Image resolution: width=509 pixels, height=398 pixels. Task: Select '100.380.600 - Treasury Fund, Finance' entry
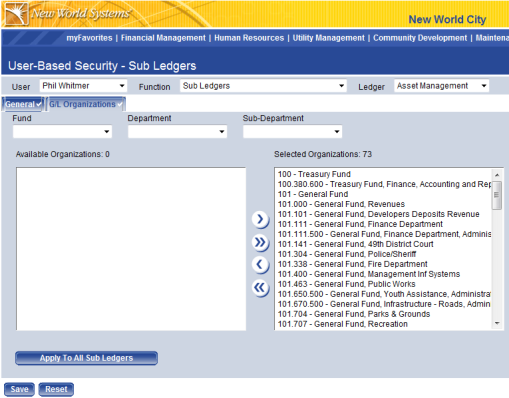(x=383, y=184)
